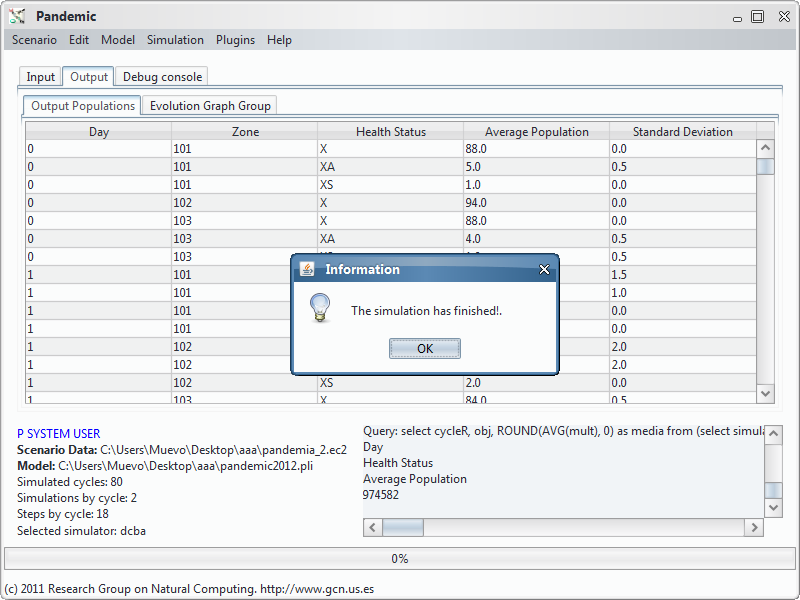Click Selected simulator: dcba text
The height and width of the screenshot is (600, 800).
click(81, 531)
